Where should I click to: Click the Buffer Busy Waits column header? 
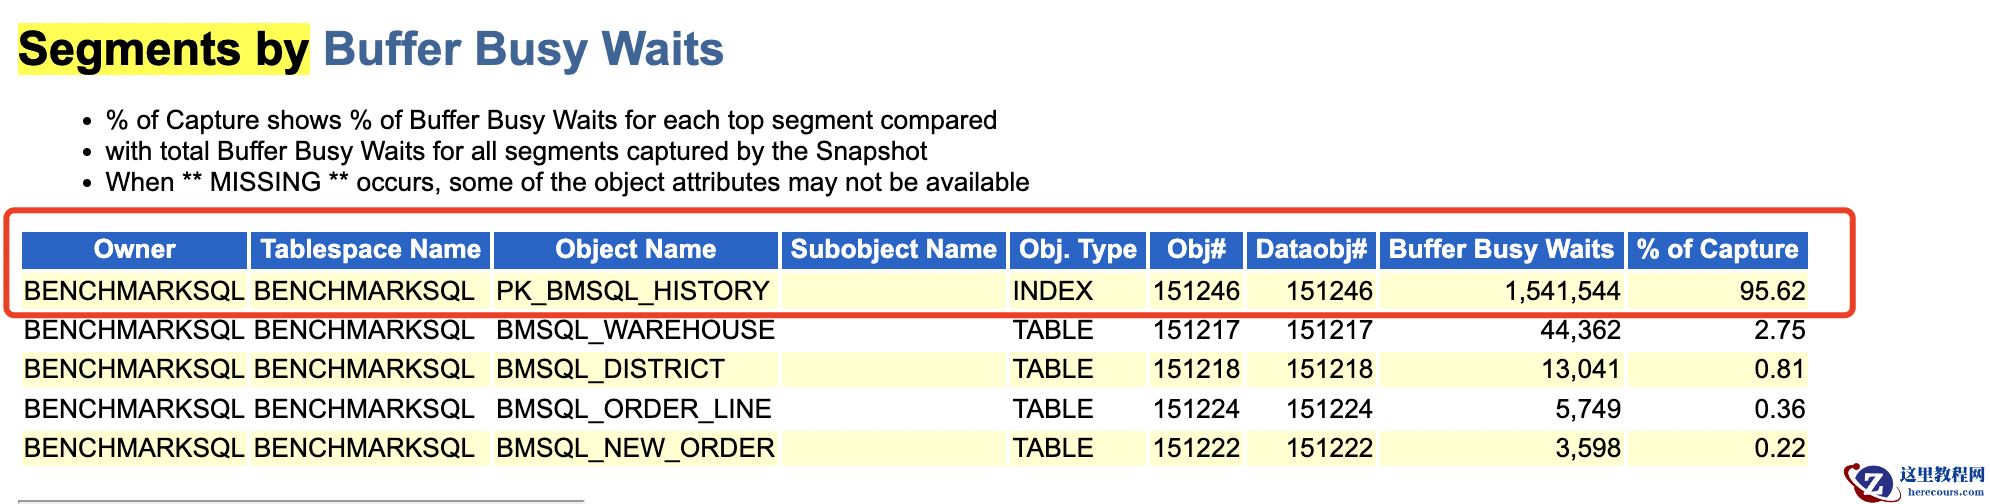pos(1501,250)
